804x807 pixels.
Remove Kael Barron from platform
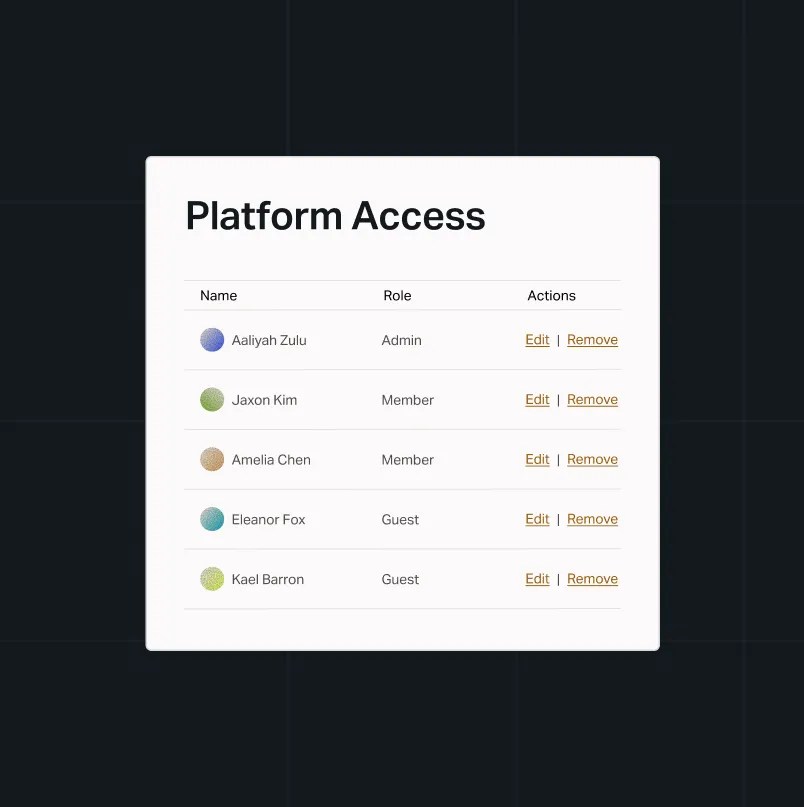[x=592, y=578]
